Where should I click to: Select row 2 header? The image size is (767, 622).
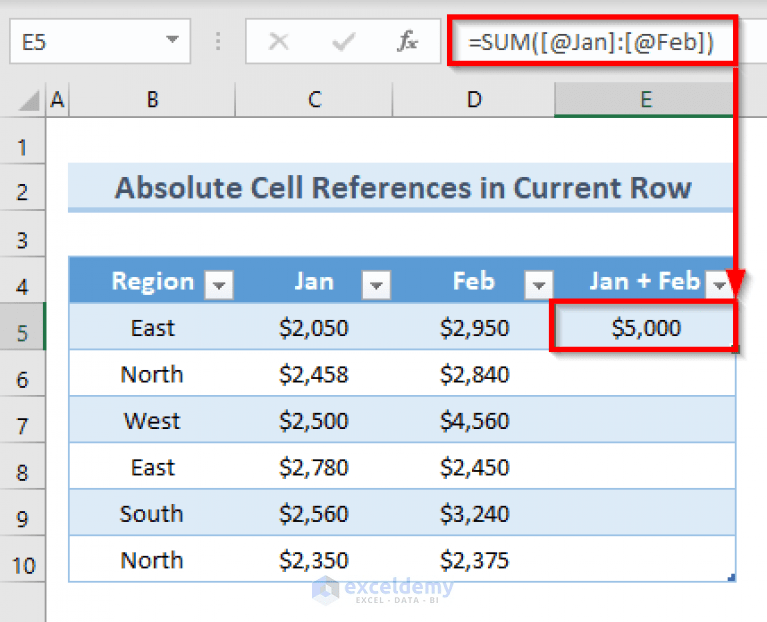pos(23,187)
